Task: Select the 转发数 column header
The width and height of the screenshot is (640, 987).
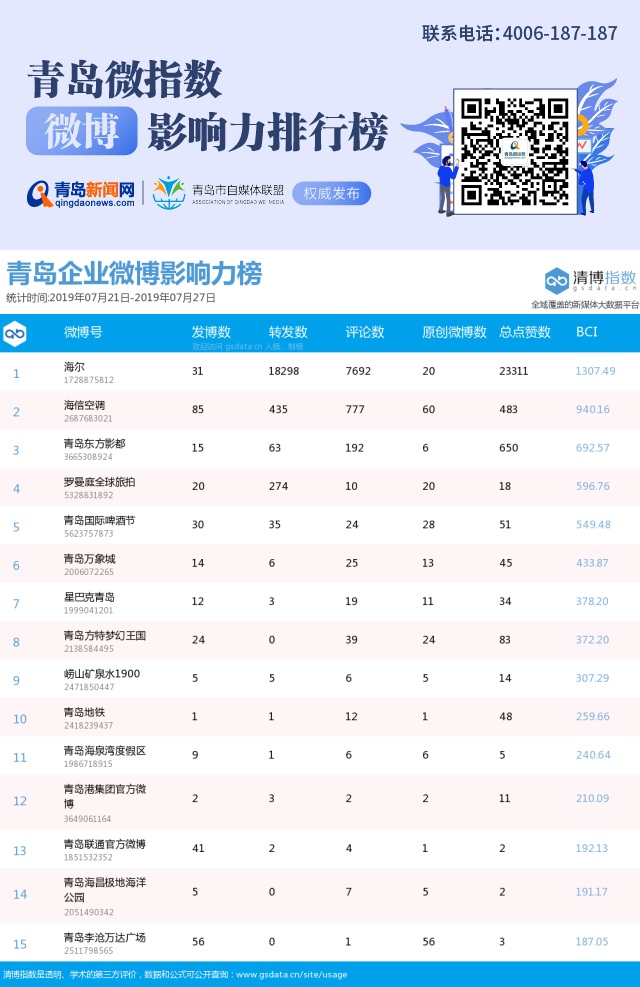Action: click(x=288, y=332)
